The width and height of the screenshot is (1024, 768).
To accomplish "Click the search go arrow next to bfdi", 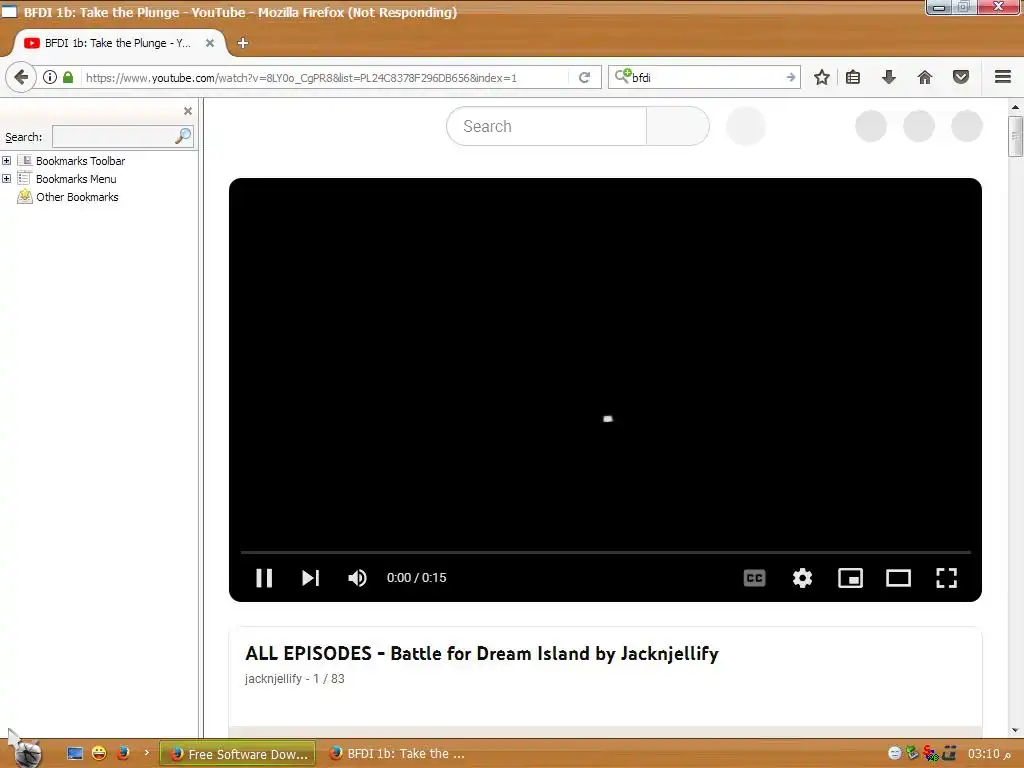I will (791, 77).
